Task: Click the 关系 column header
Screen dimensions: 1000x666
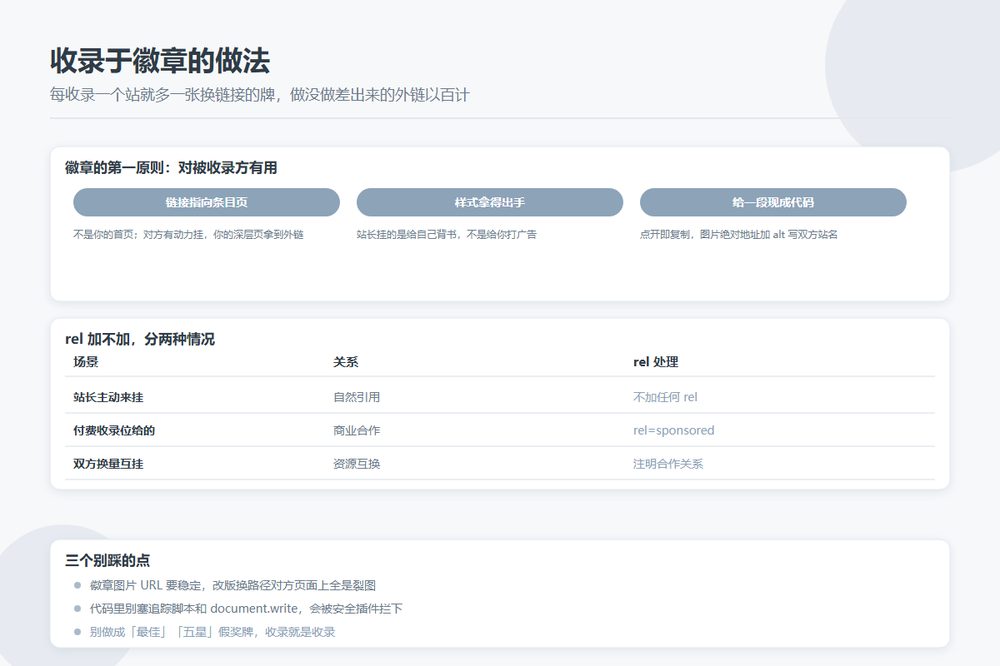Action: pyautogui.click(x=346, y=362)
